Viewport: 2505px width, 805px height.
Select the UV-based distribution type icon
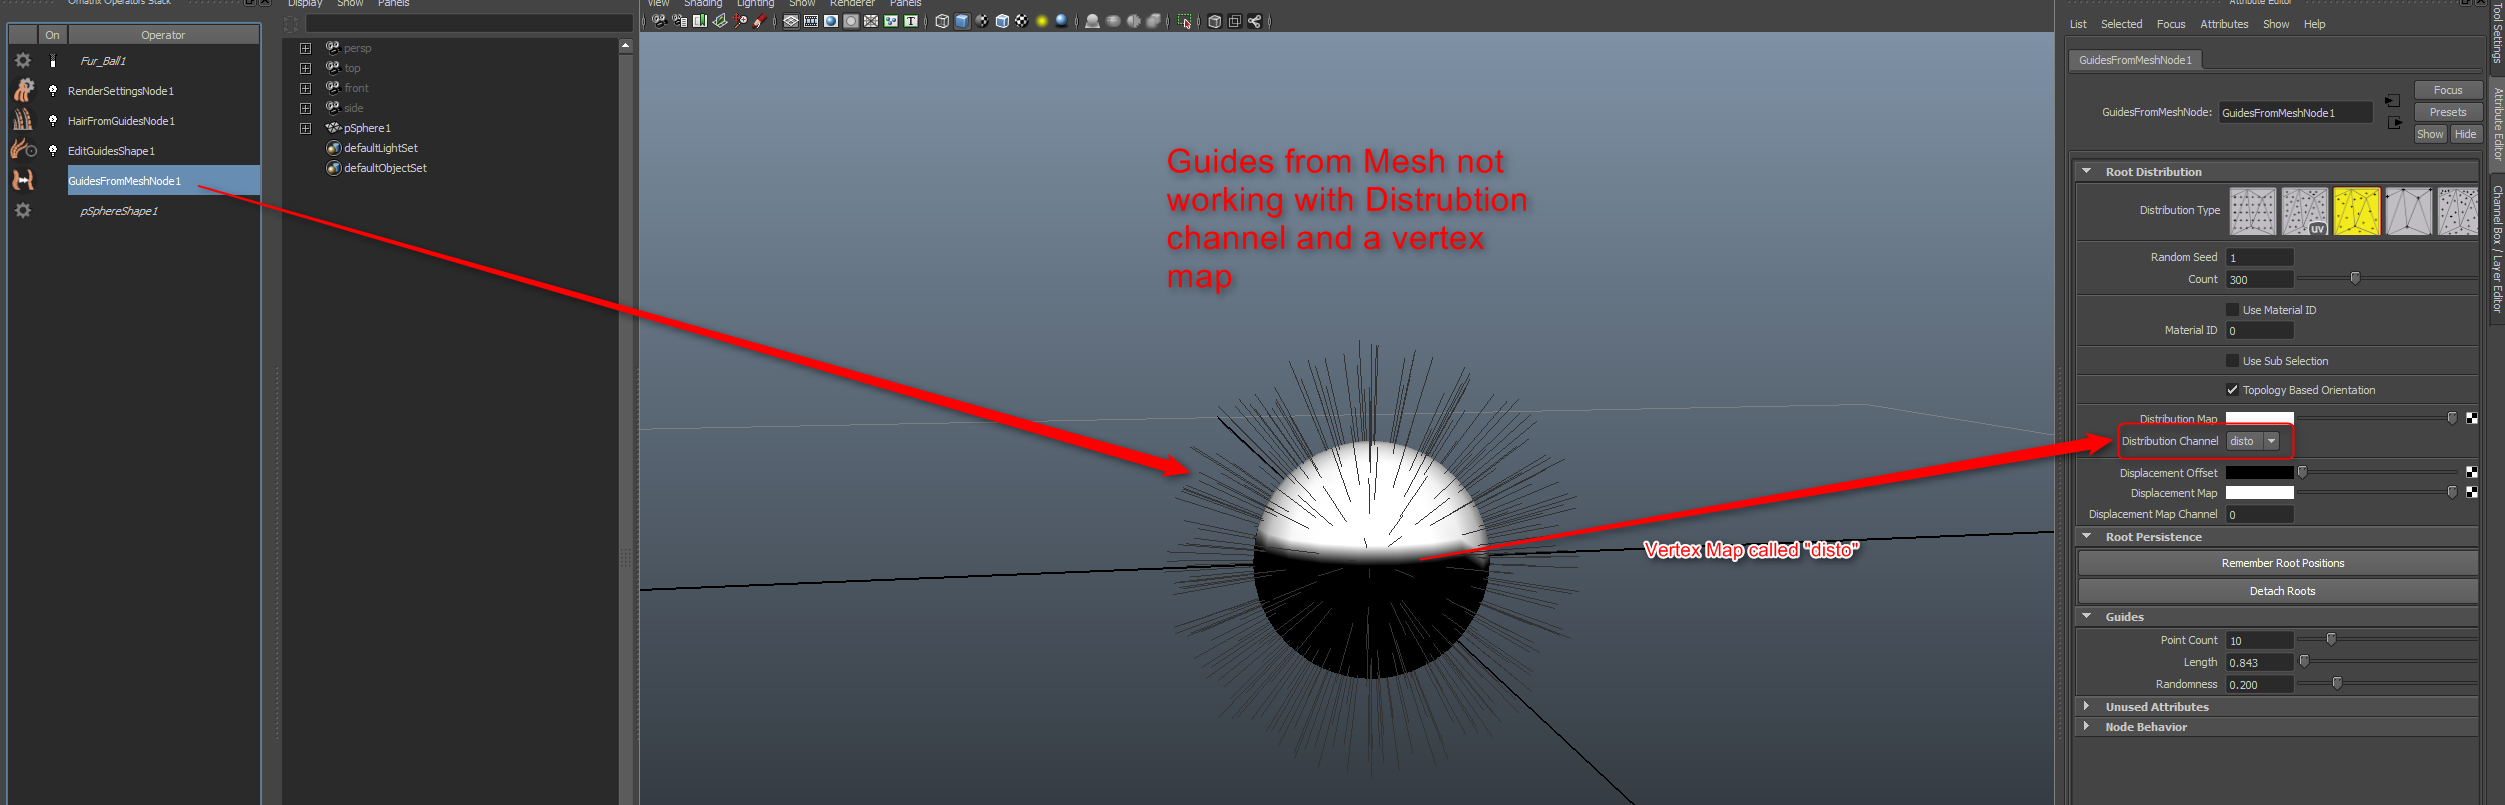(2304, 211)
